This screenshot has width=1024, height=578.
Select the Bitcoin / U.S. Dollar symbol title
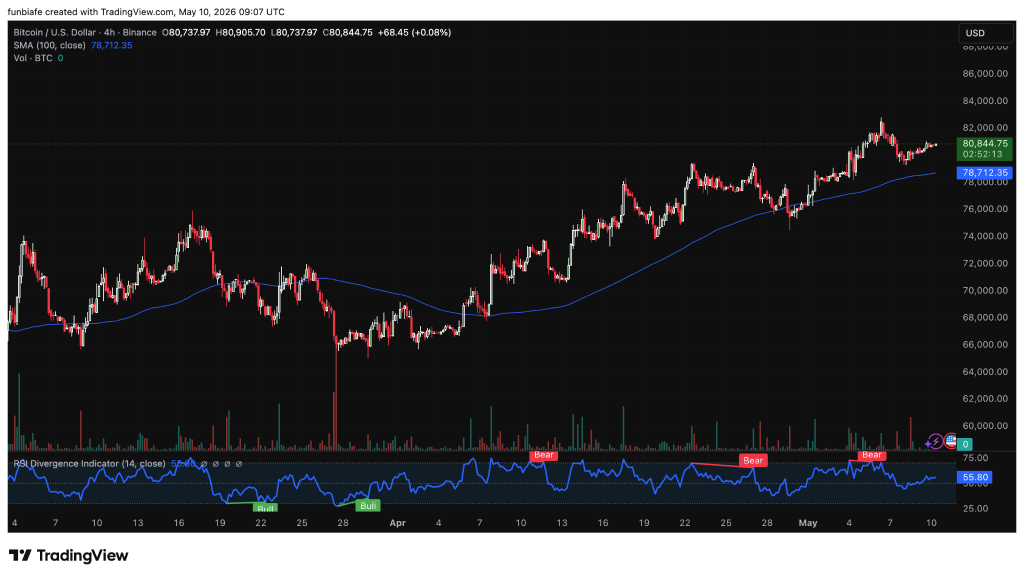85,33
